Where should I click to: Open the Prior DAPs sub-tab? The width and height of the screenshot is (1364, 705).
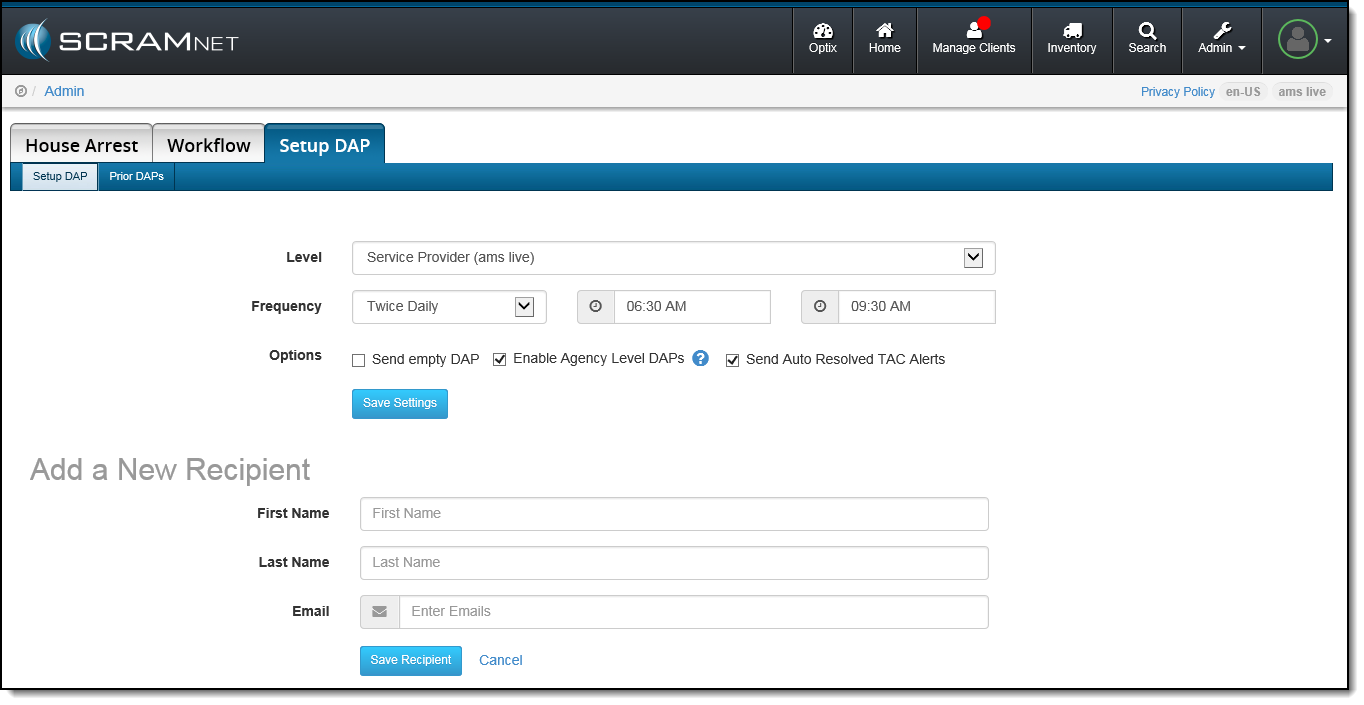(136, 177)
